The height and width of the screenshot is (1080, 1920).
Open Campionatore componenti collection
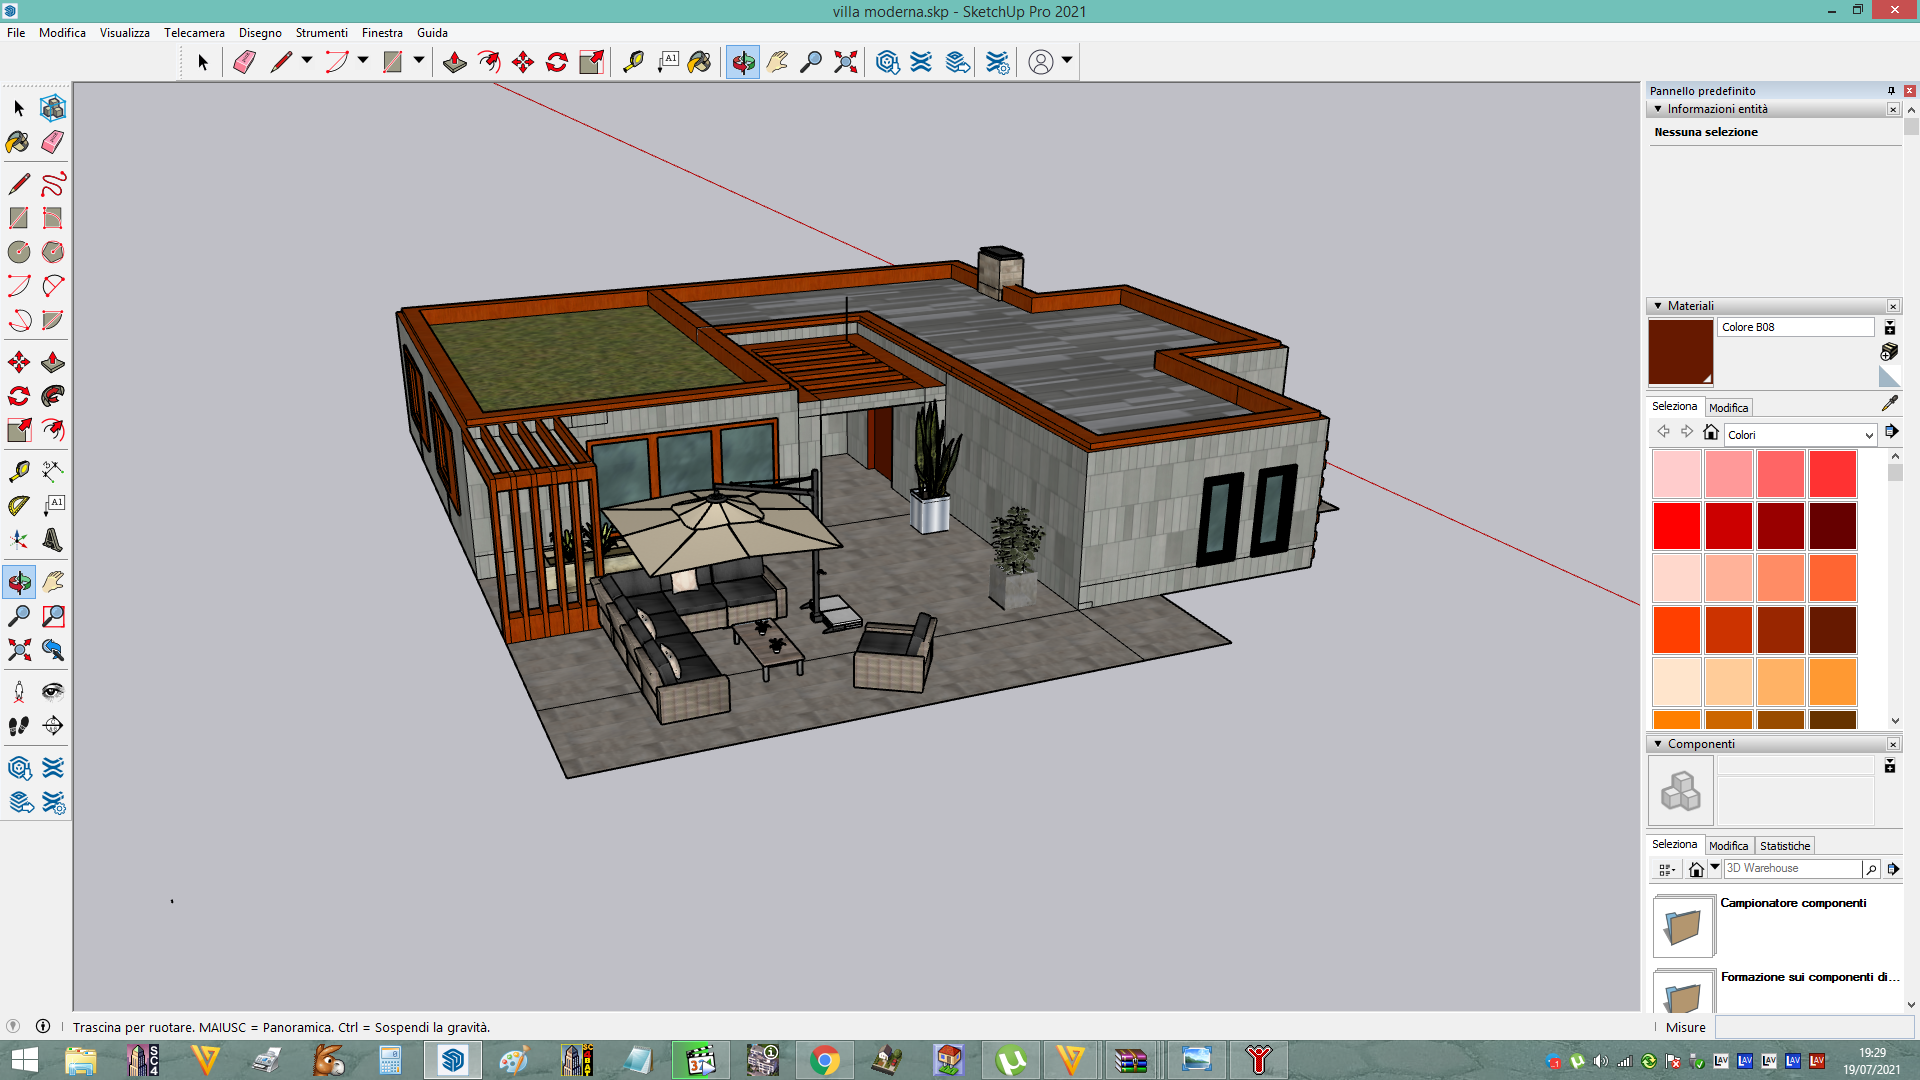[1793, 903]
